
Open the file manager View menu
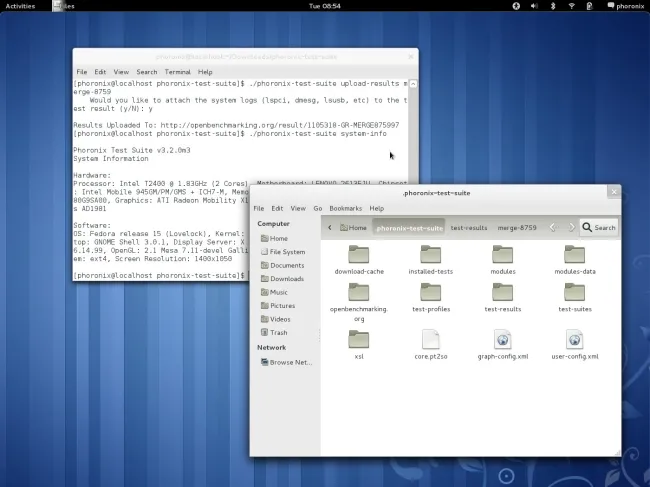pos(298,208)
